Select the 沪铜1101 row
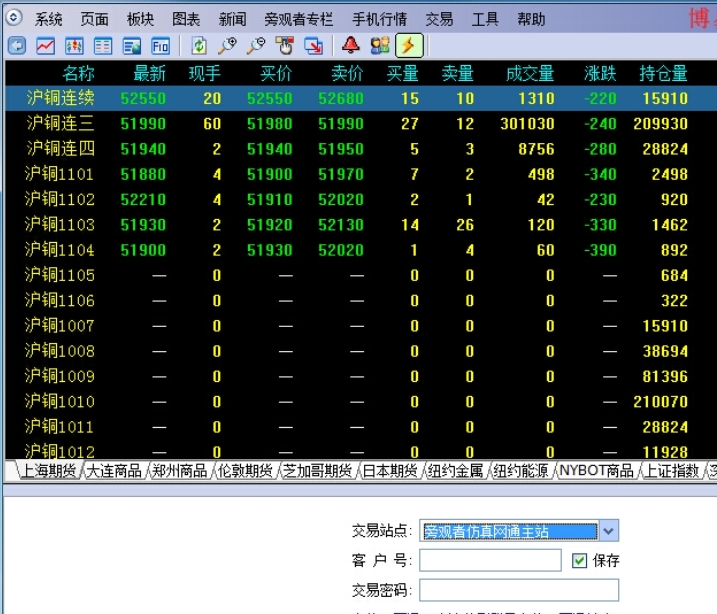Screen dimensions: 717x614 tap(360, 174)
